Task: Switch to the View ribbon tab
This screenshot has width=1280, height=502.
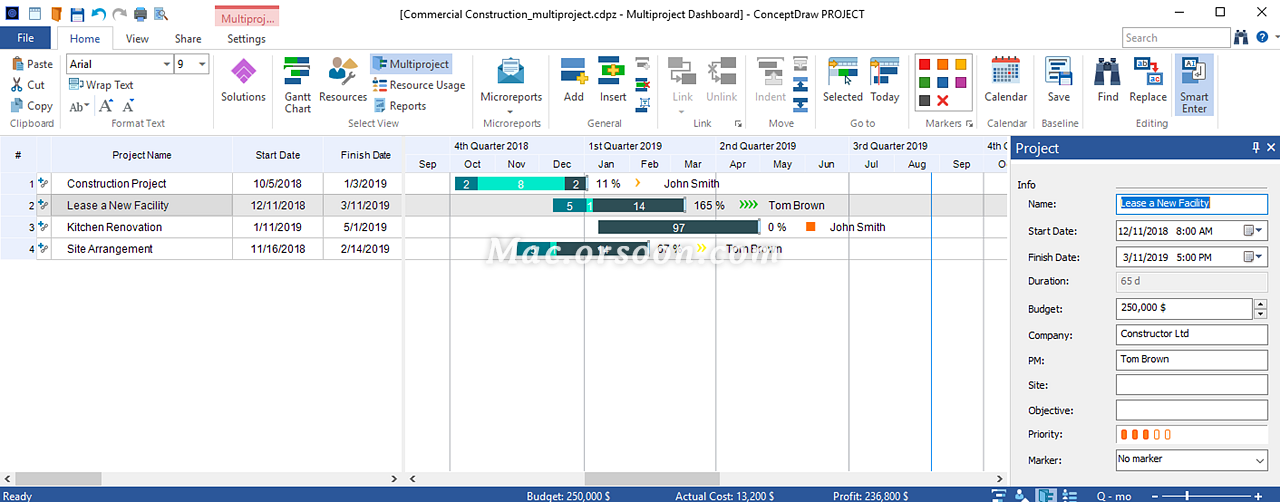Action: [137, 39]
